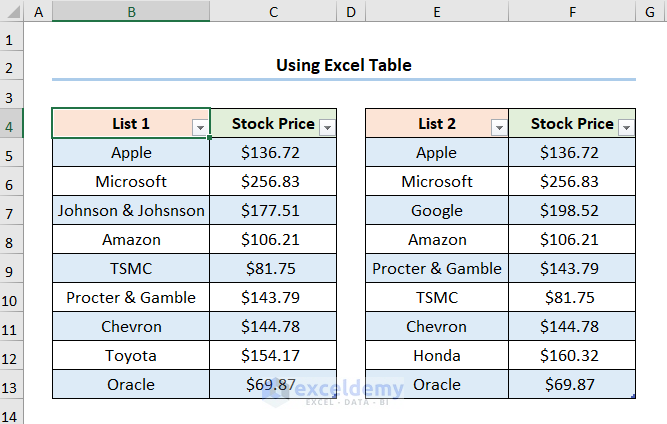Select the Google cell in List 2
The width and height of the screenshot is (667, 424).
click(437, 211)
